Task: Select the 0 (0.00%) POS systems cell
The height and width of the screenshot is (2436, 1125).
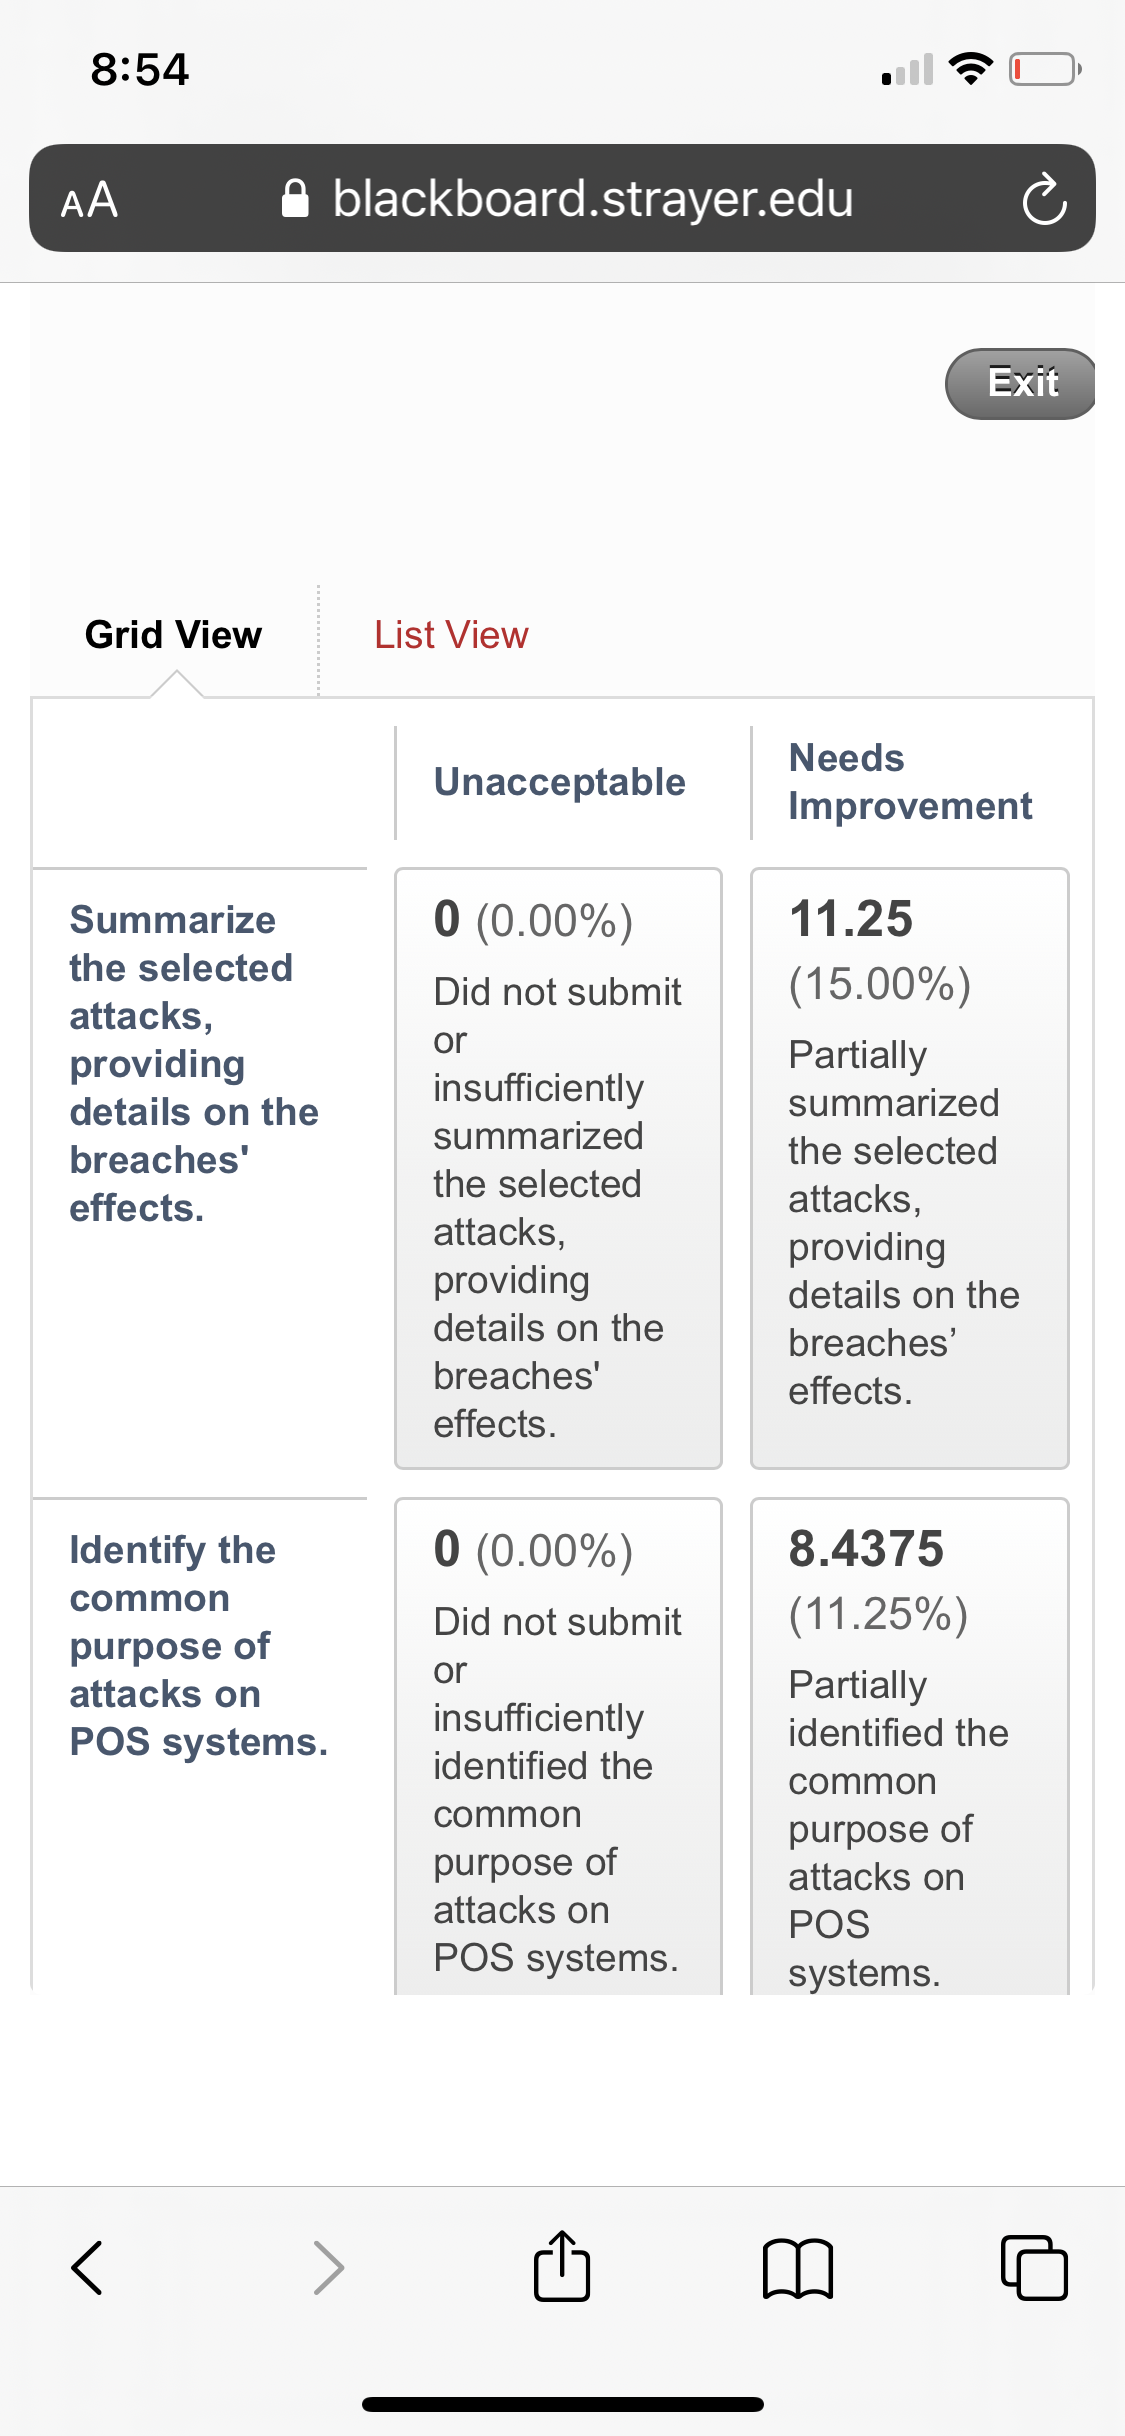Action: tap(558, 1746)
